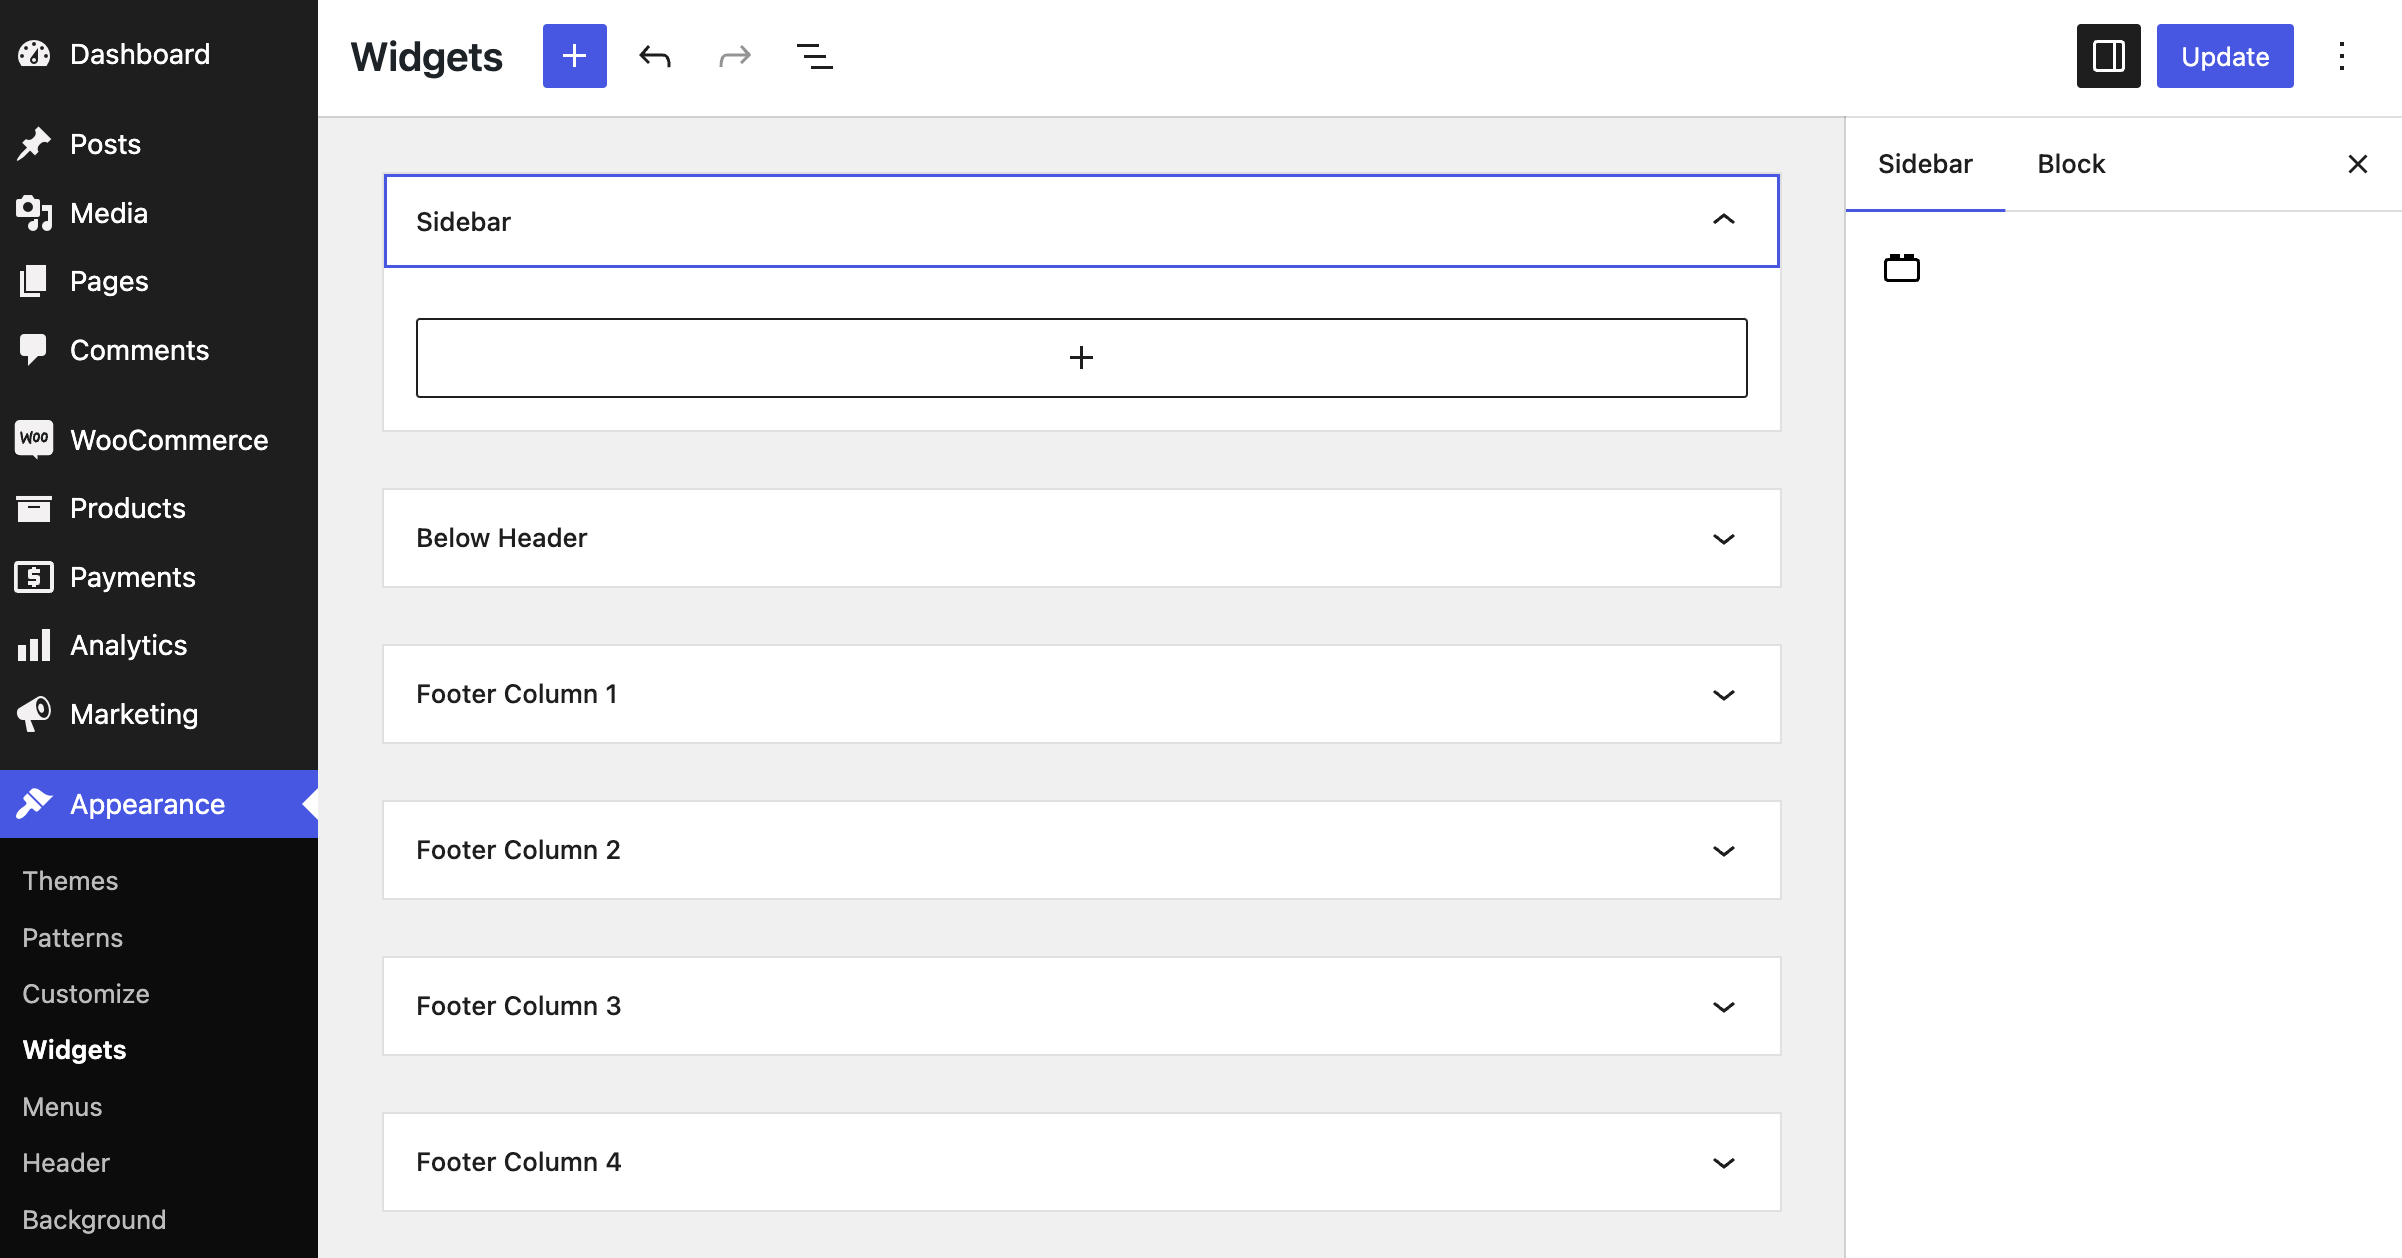2402x1258 pixels.
Task: Close the settings panel with the X
Action: click(x=2358, y=163)
